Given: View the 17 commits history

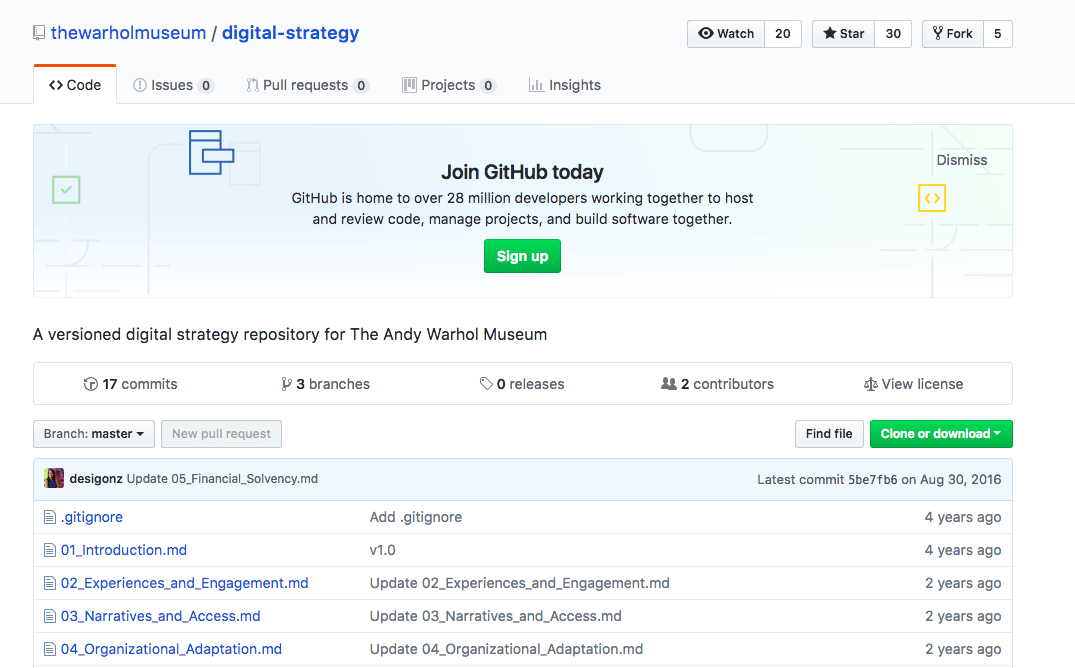Looking at the screenshot, I should pos(130,384).
